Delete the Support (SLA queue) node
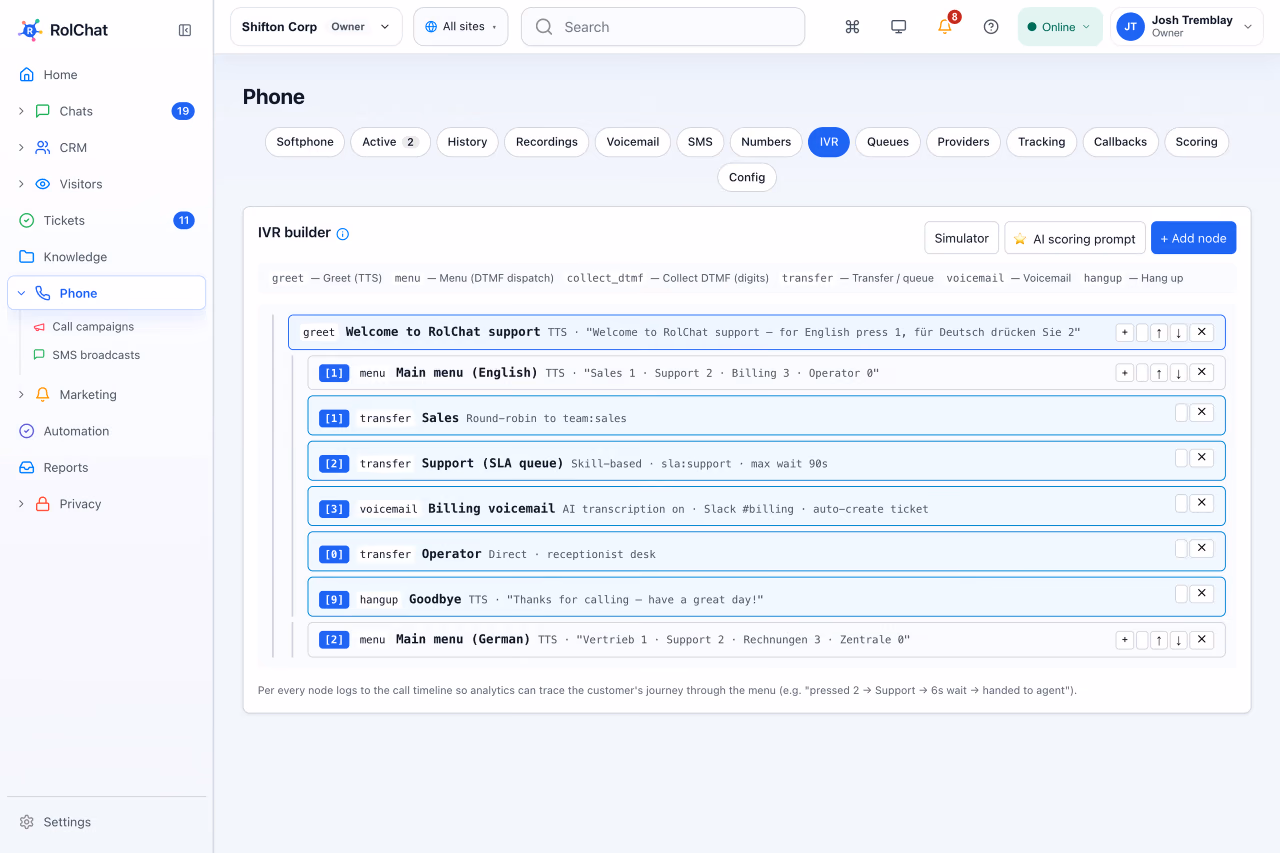1280x853 pixels. 1202,457
